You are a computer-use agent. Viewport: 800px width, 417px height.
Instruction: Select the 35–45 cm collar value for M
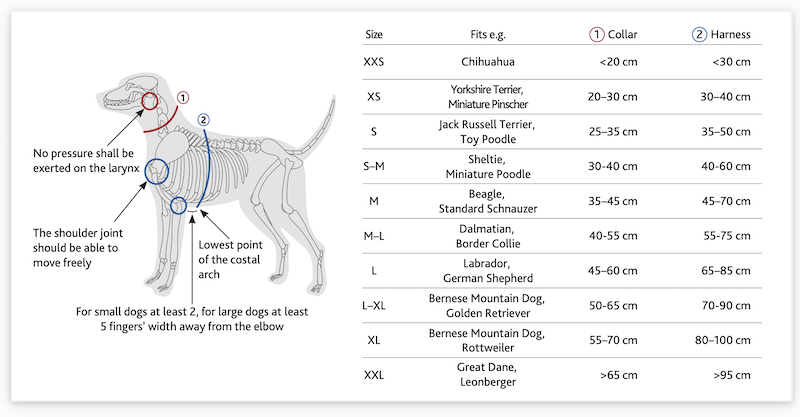click(x=613, y=201)
